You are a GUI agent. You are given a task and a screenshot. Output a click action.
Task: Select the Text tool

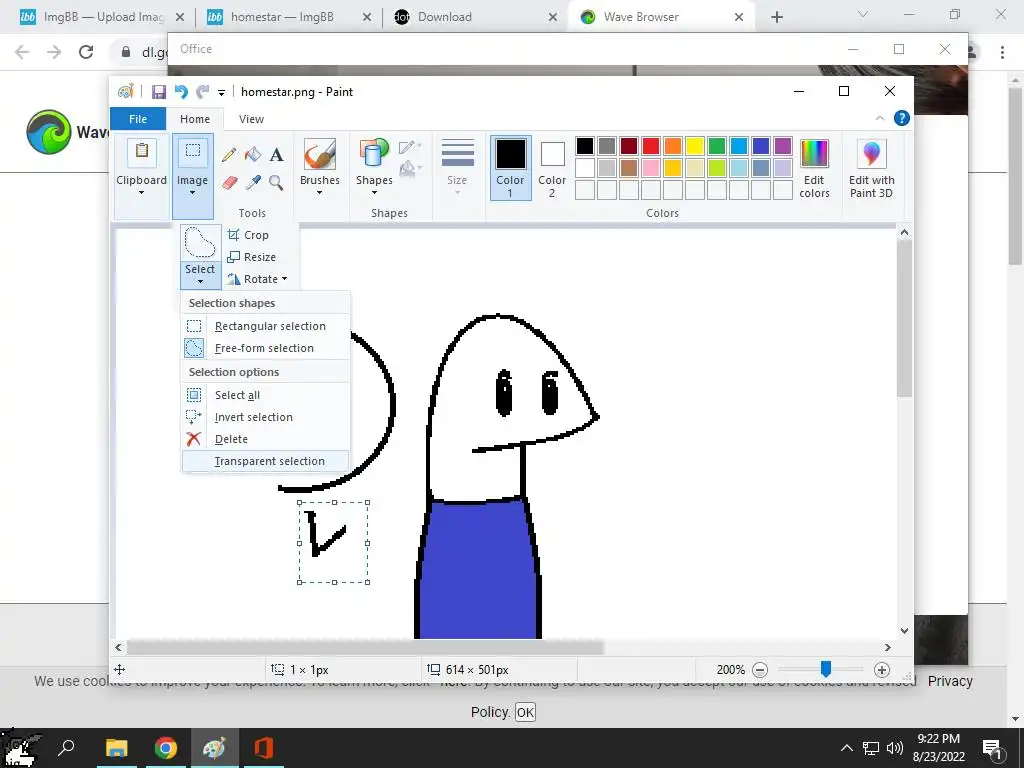click(276, 155)
